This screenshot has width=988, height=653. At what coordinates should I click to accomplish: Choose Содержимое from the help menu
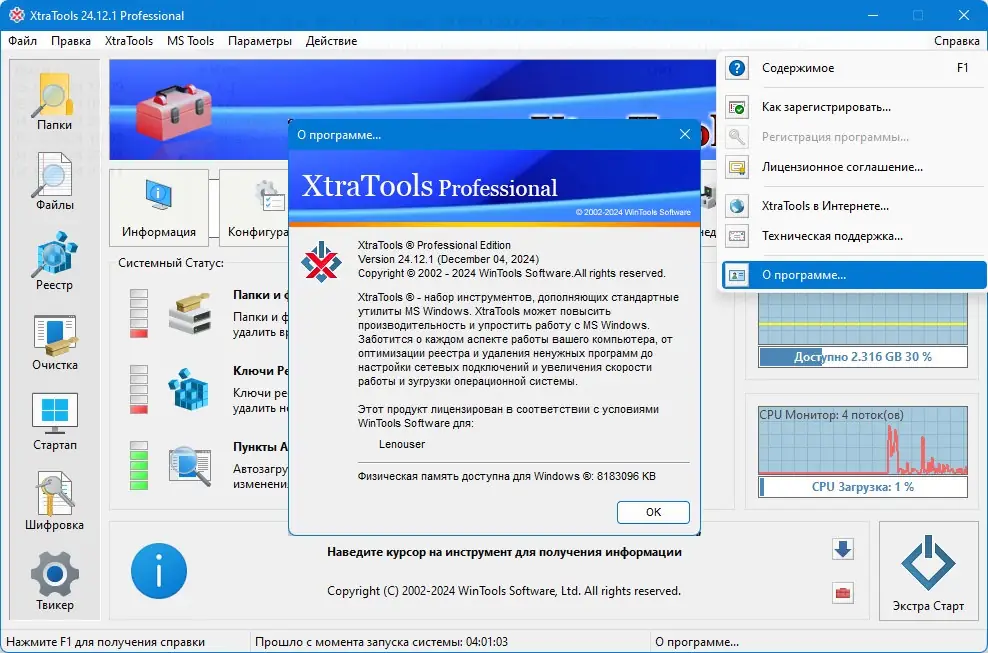854,68
